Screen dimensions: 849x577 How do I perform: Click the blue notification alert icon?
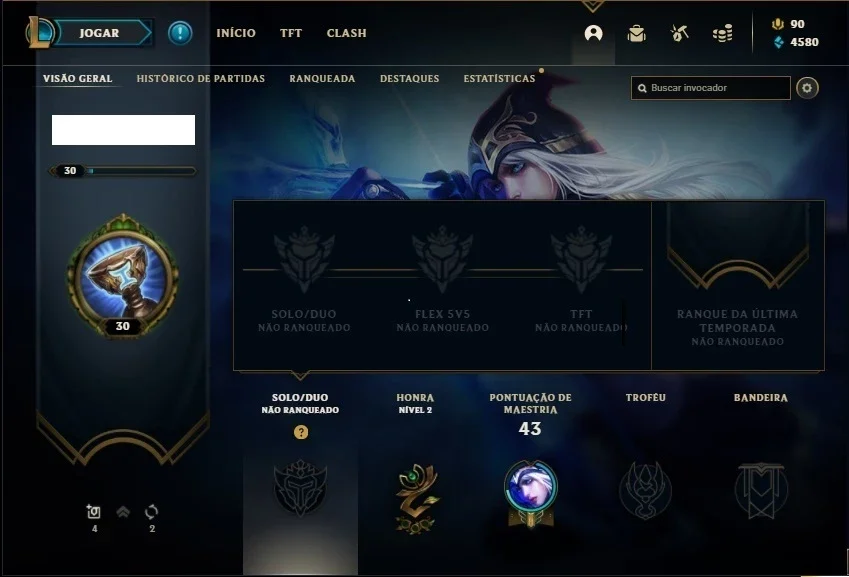(180, 33)
